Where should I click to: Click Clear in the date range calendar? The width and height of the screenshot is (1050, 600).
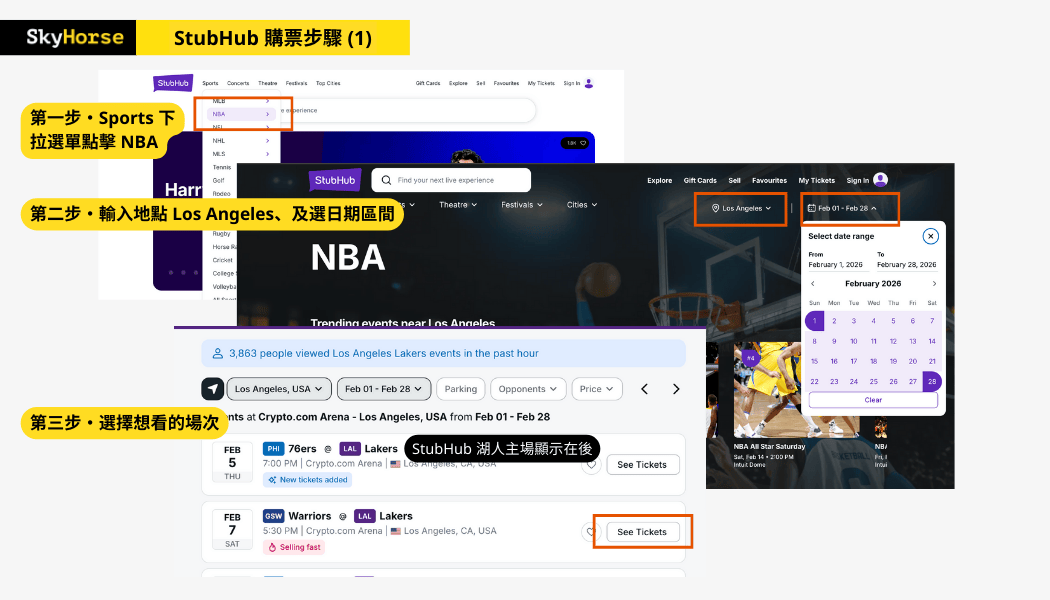(872, 399)
